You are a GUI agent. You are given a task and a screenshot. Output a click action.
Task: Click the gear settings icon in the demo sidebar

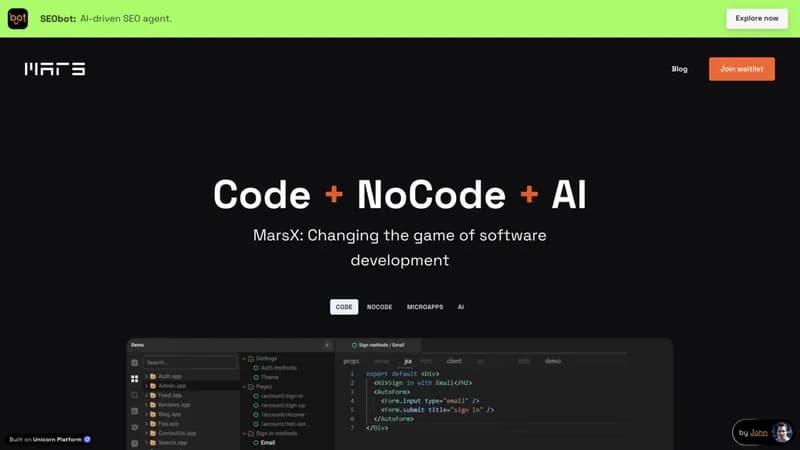point(135,427)
